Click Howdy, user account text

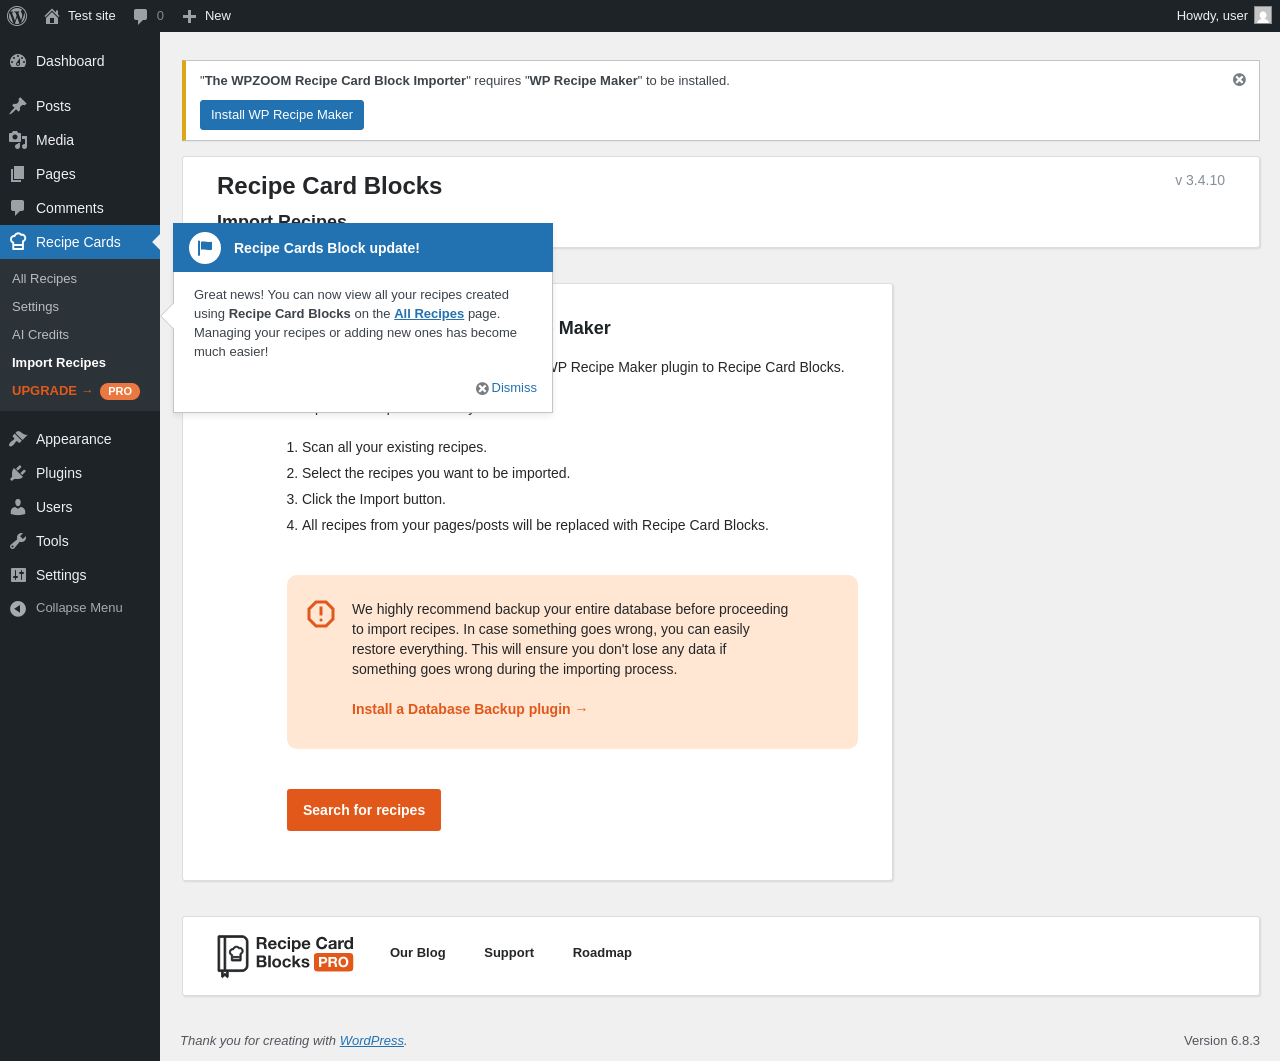tap(1212, 16)
